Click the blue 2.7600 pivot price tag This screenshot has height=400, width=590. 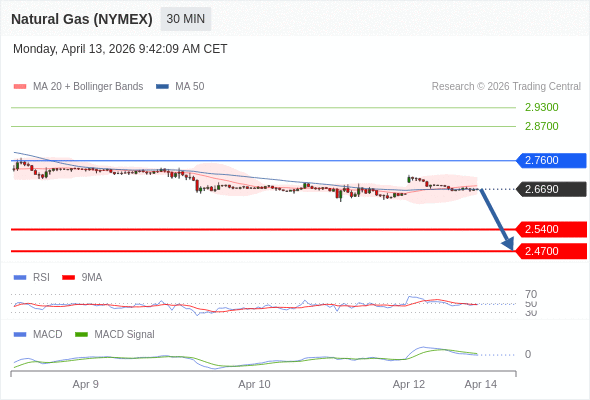[551, 160]
